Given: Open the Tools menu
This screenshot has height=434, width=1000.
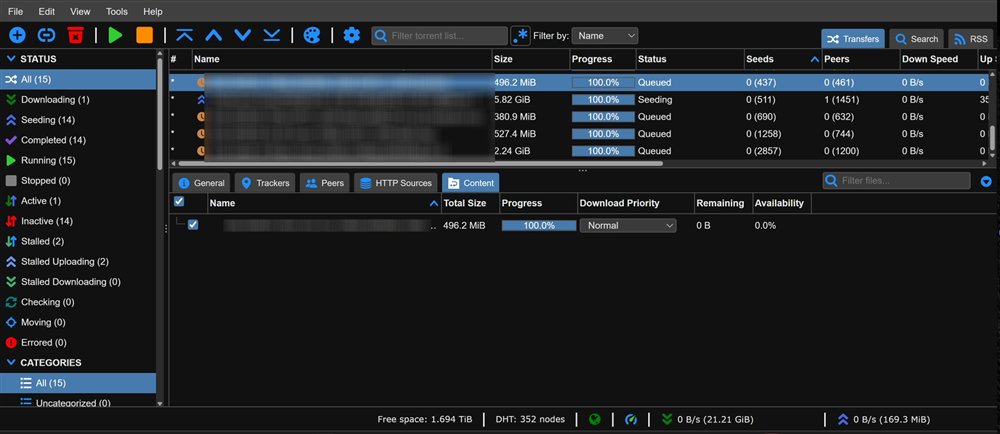Looking at the screenshot, I should click(117, 11).
